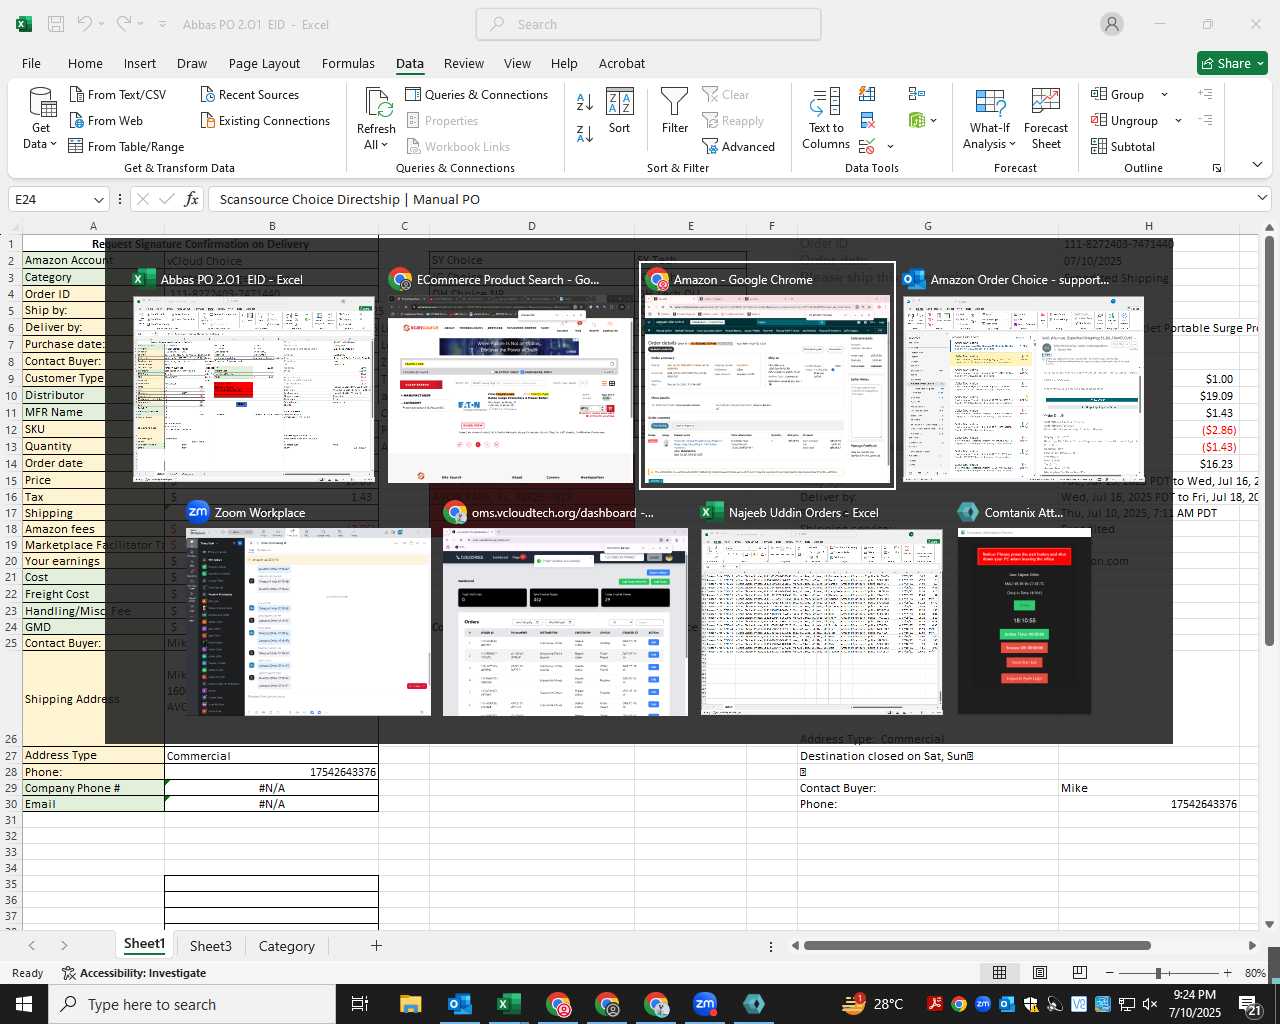
Task: Launch Text to Columns wizard
Action: [x=826, y=119]
